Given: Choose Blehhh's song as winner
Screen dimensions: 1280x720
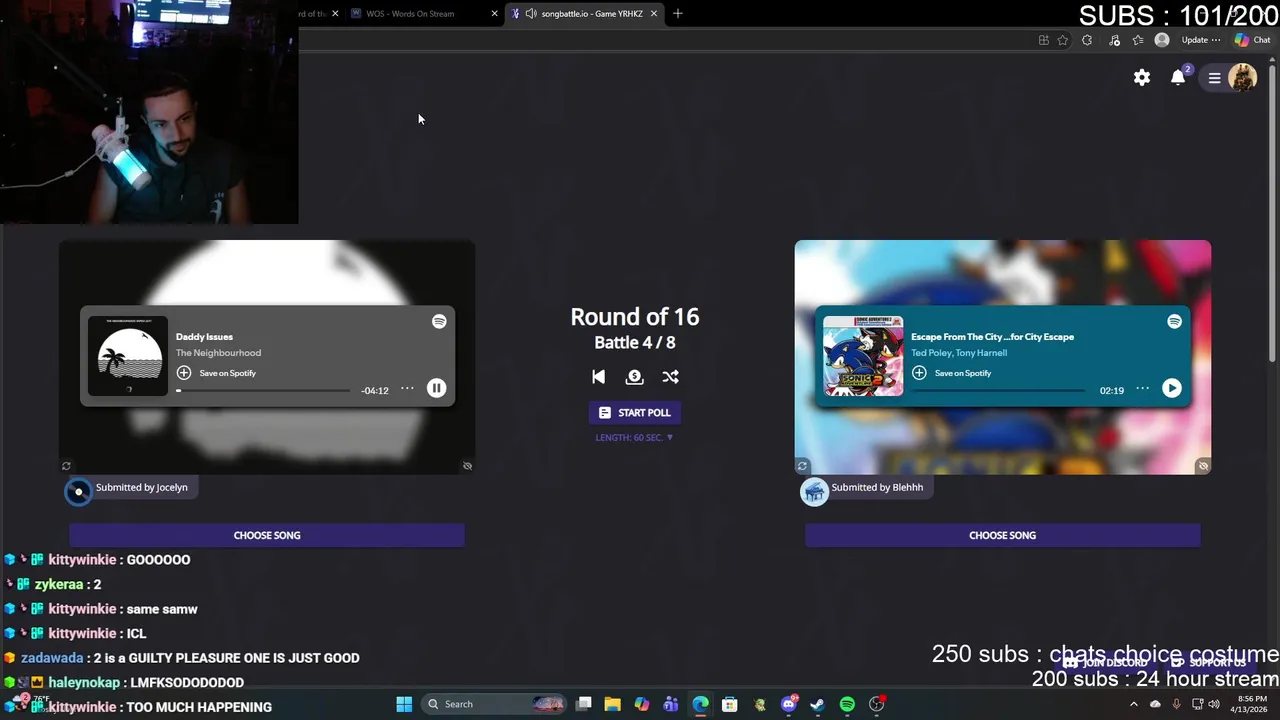Looking at the screenshot, I should click(x=1002, y=535).
